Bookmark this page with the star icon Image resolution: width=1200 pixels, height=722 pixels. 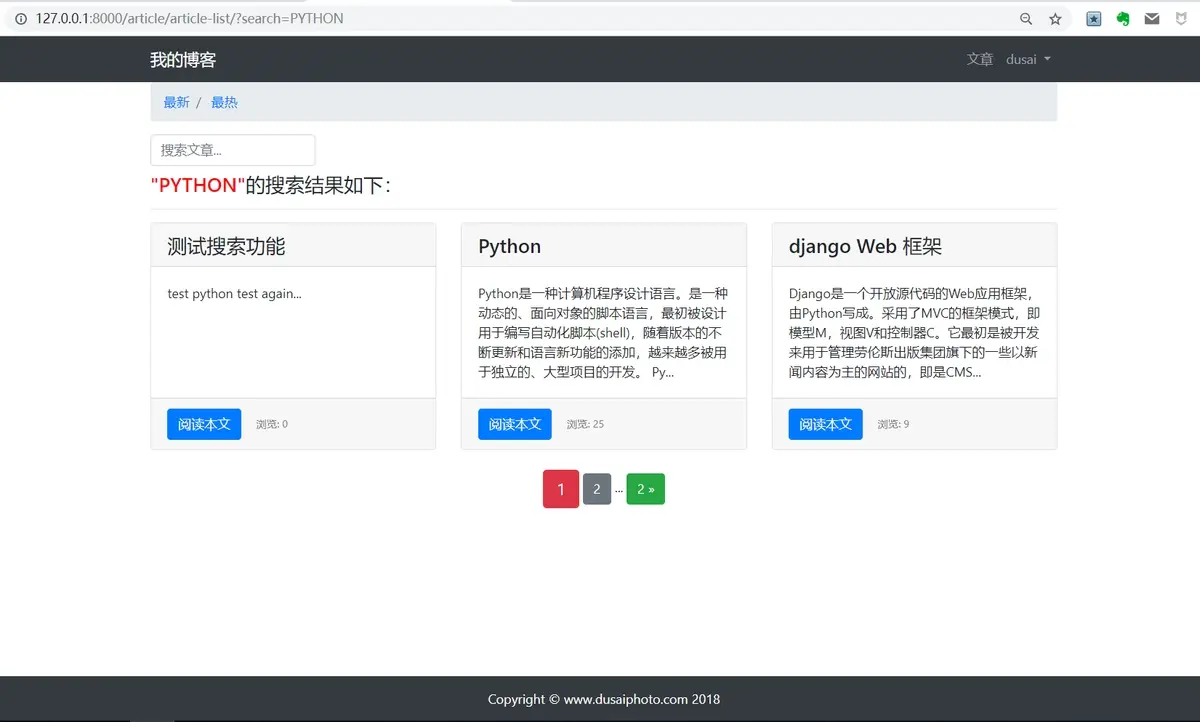[1055, 18]
